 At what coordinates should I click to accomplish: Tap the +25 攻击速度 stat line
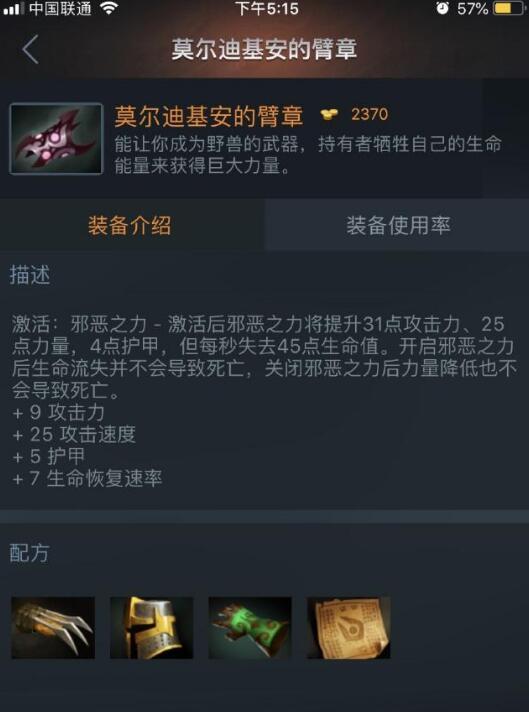coord(74,435)
